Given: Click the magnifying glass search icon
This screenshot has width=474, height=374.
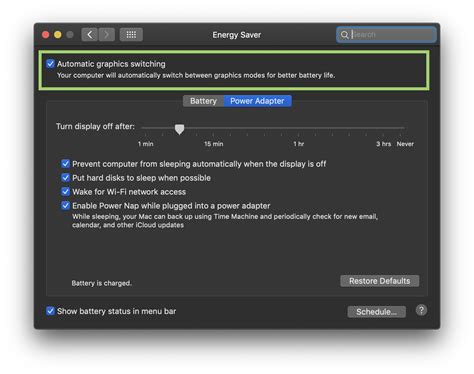Looking at the screenshot, I should tap(344, 35).
